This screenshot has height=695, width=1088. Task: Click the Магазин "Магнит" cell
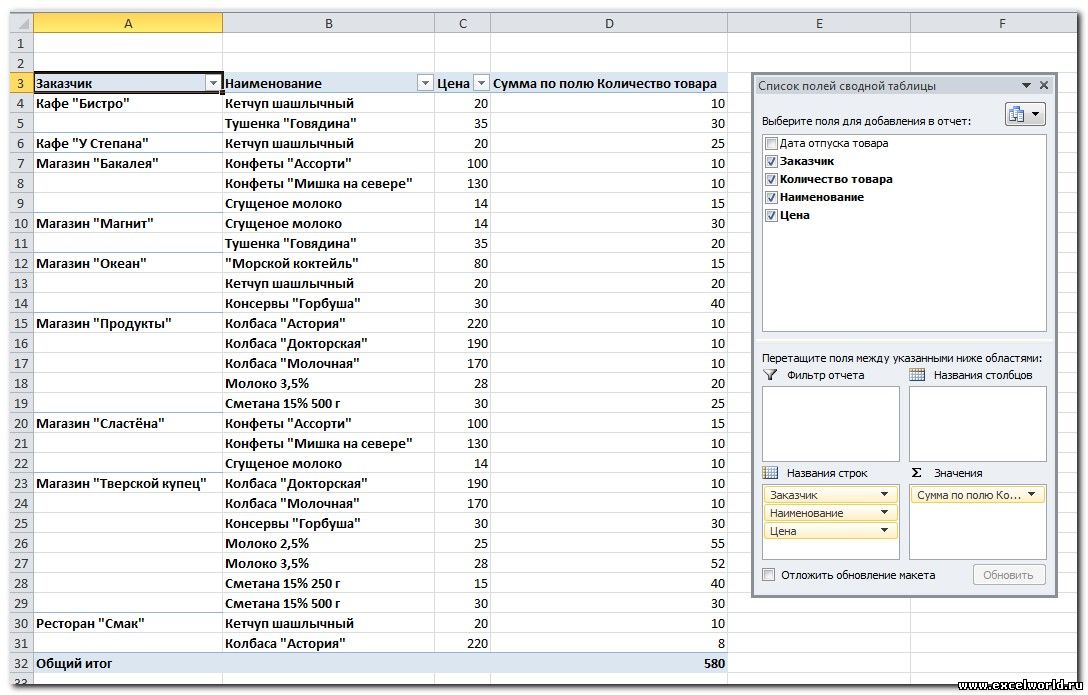(128, 223)
